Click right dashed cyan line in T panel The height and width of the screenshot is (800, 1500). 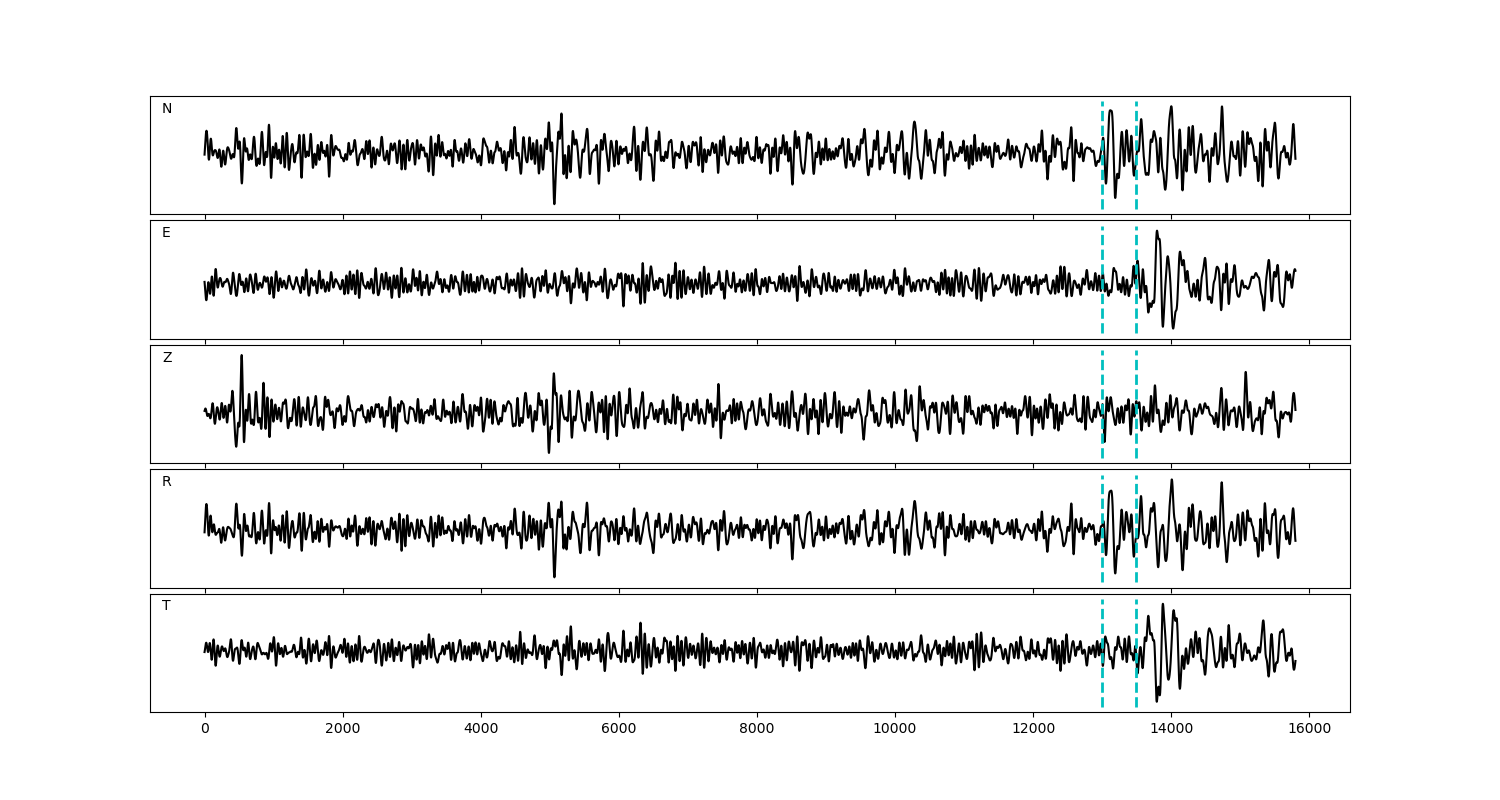point(1136,680)
